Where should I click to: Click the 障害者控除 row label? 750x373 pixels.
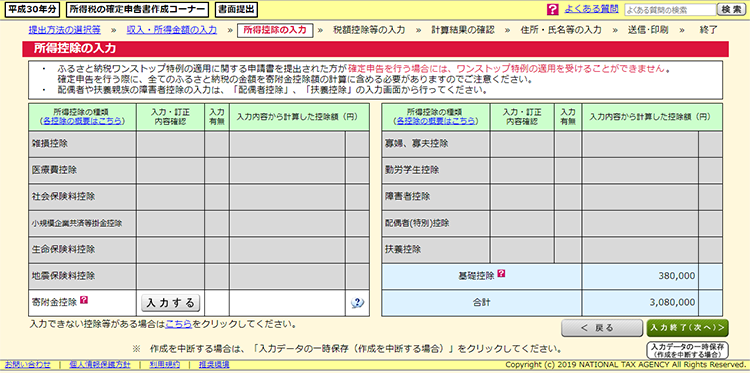408,197
